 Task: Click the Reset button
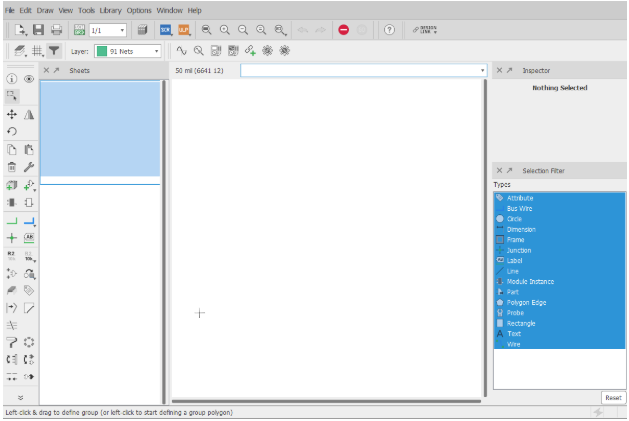point(612,398)
